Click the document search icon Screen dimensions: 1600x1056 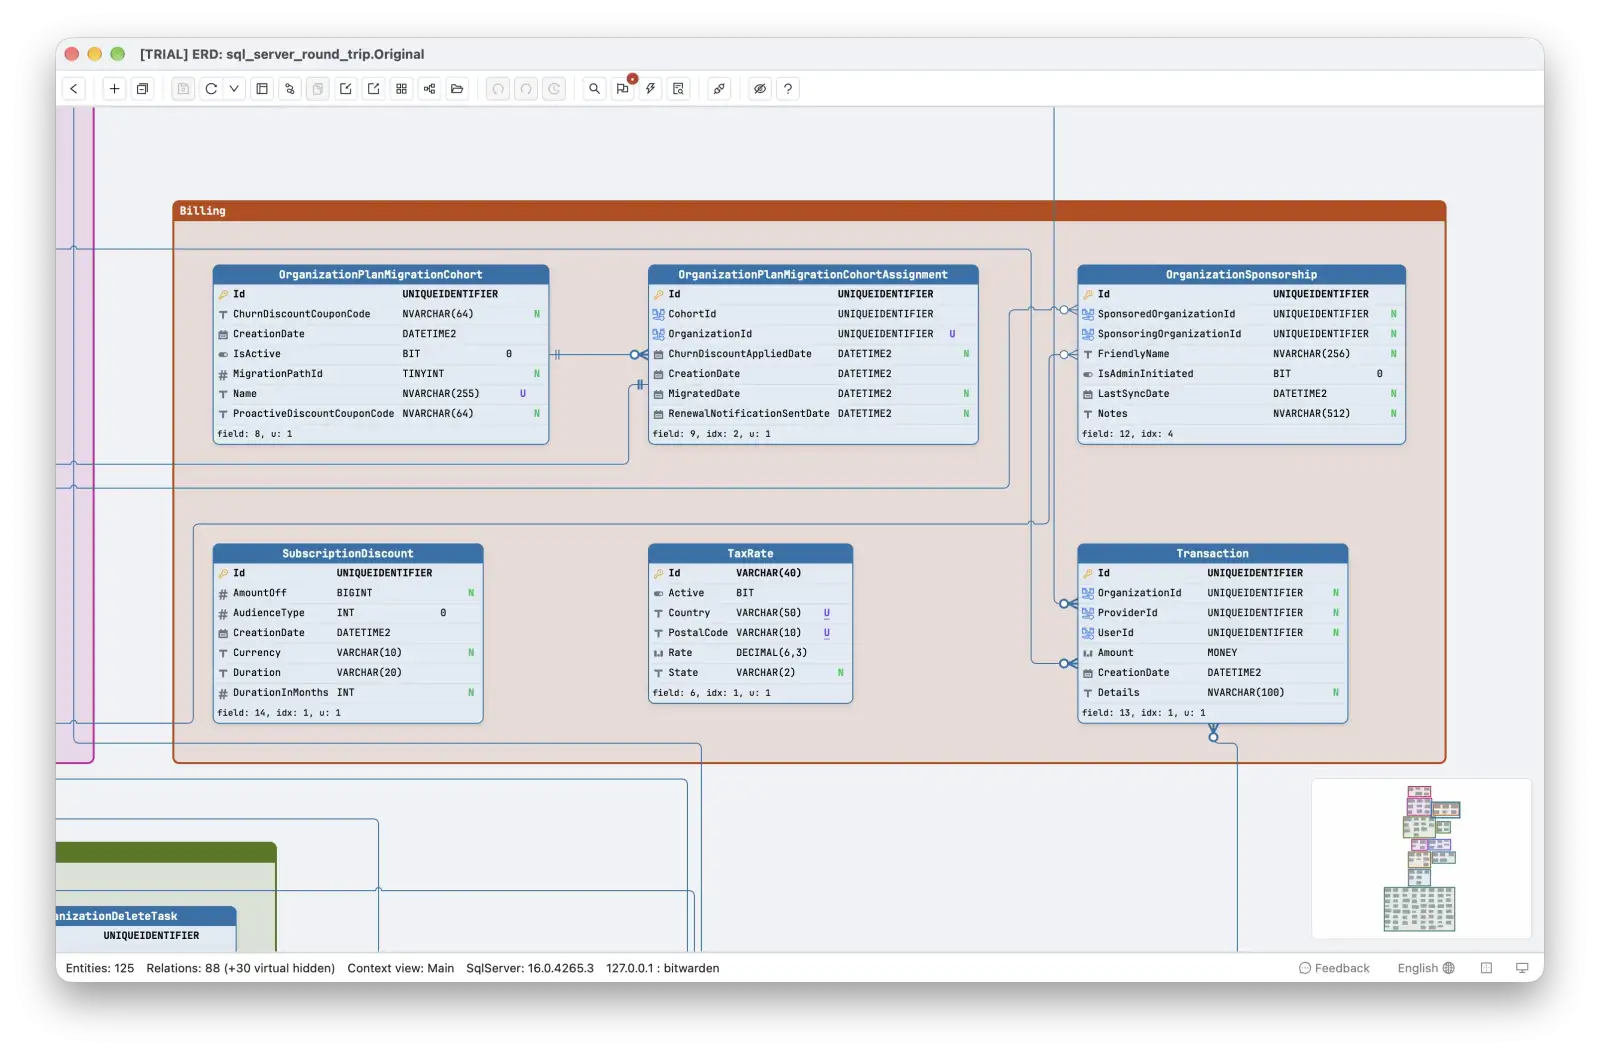tap(679, 89)
